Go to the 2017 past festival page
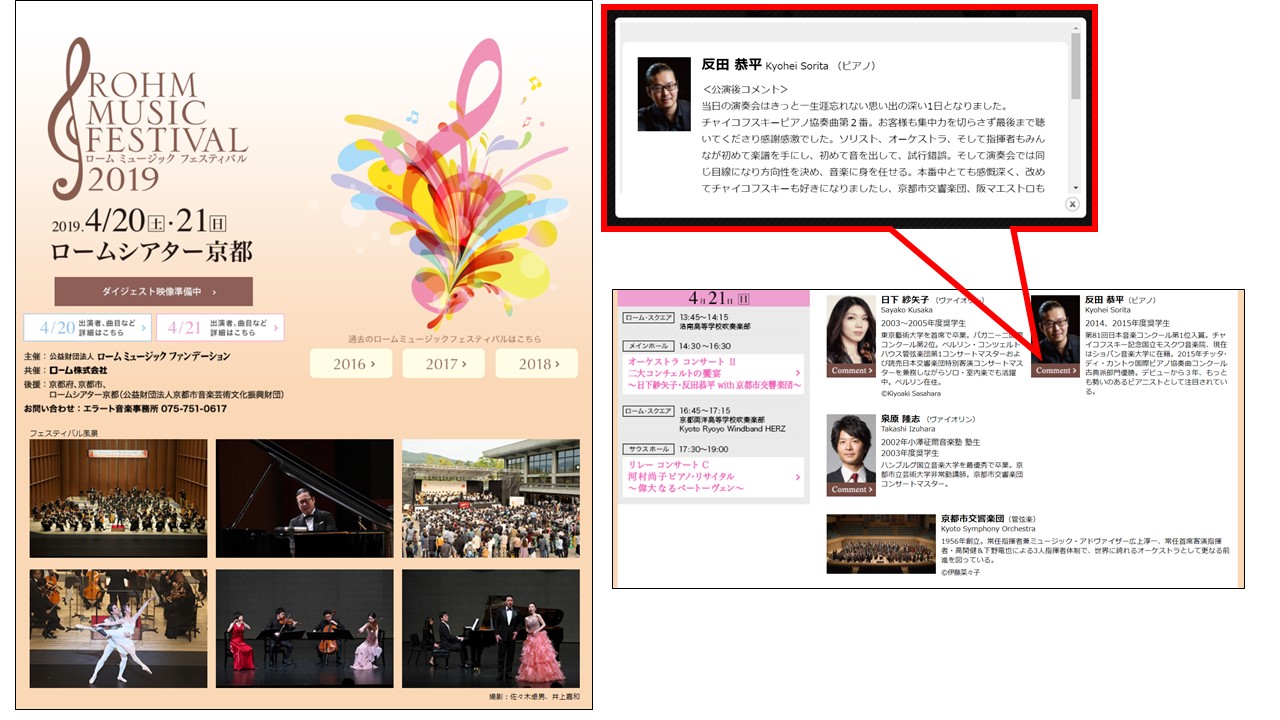The height and width of the screenshot is (720, 1280). 443,364
